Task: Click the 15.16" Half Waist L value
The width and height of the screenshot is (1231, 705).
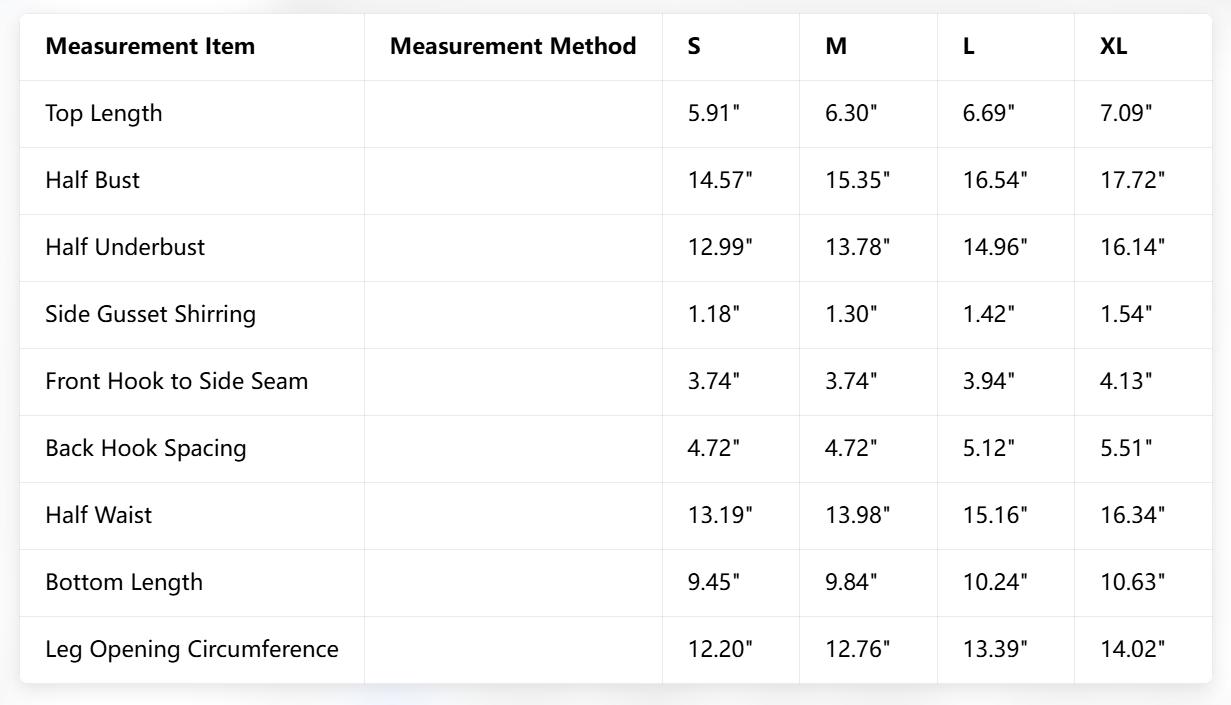Action: click(x=995, y=515)
